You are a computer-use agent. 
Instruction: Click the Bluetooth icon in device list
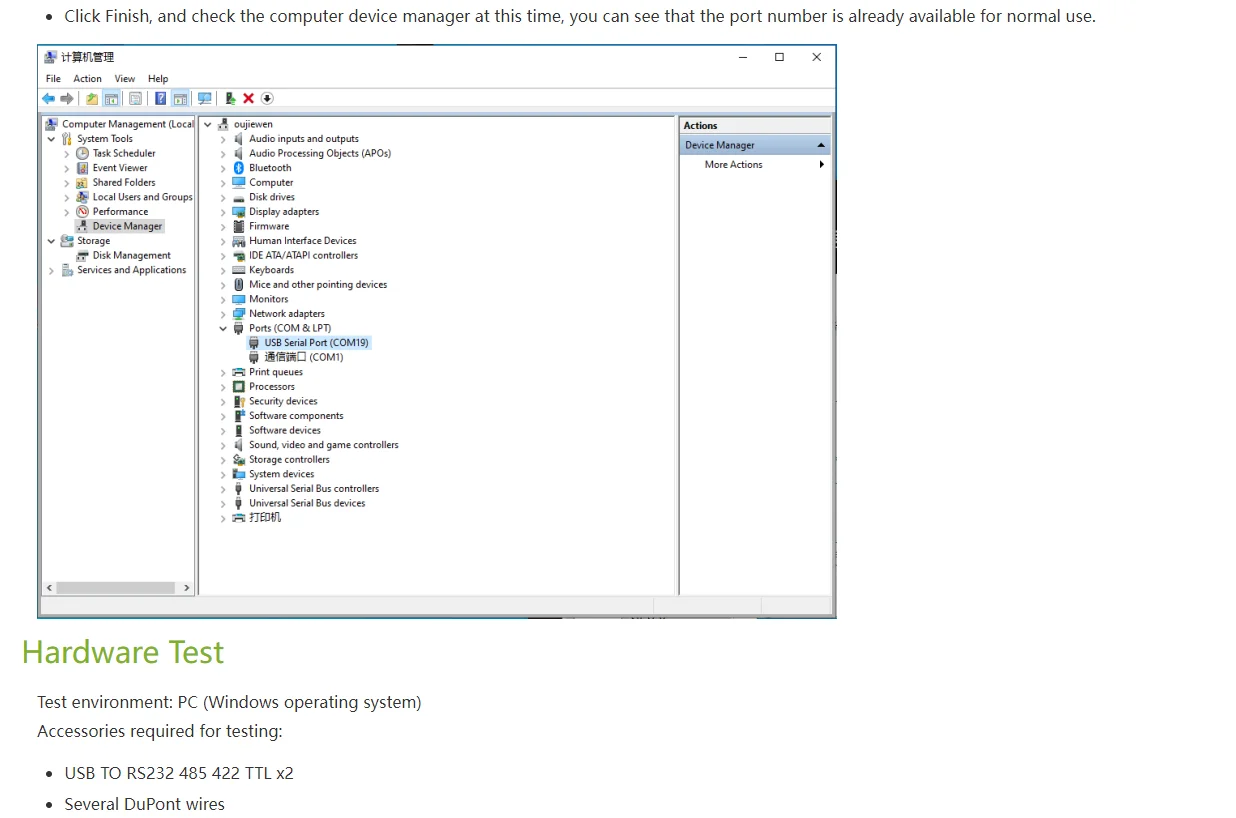pyautogui.click(x=239, y=168)
